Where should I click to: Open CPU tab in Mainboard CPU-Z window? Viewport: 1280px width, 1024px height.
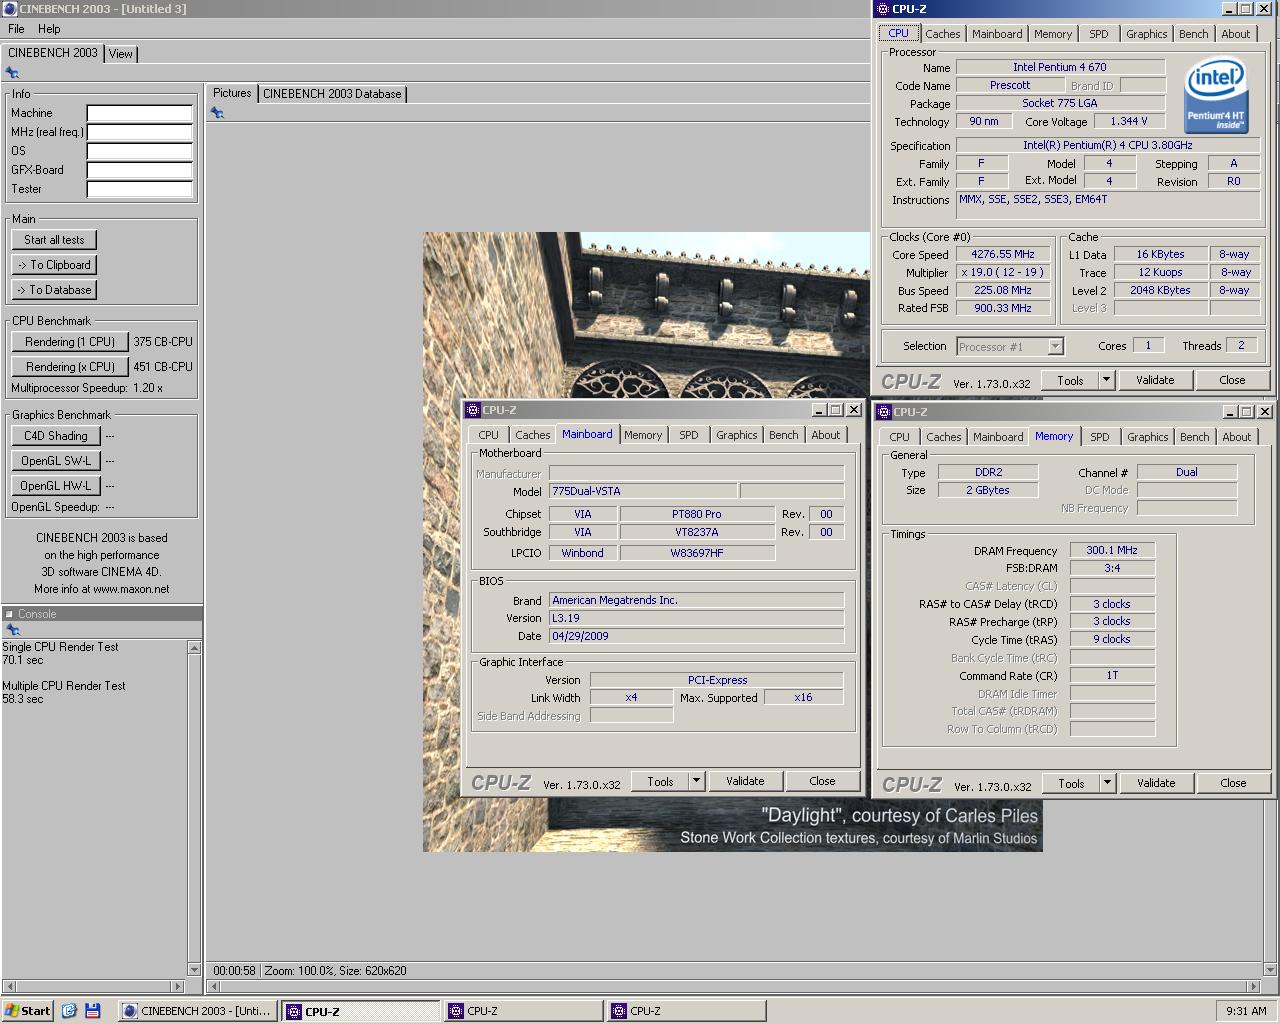coord(488,435)
